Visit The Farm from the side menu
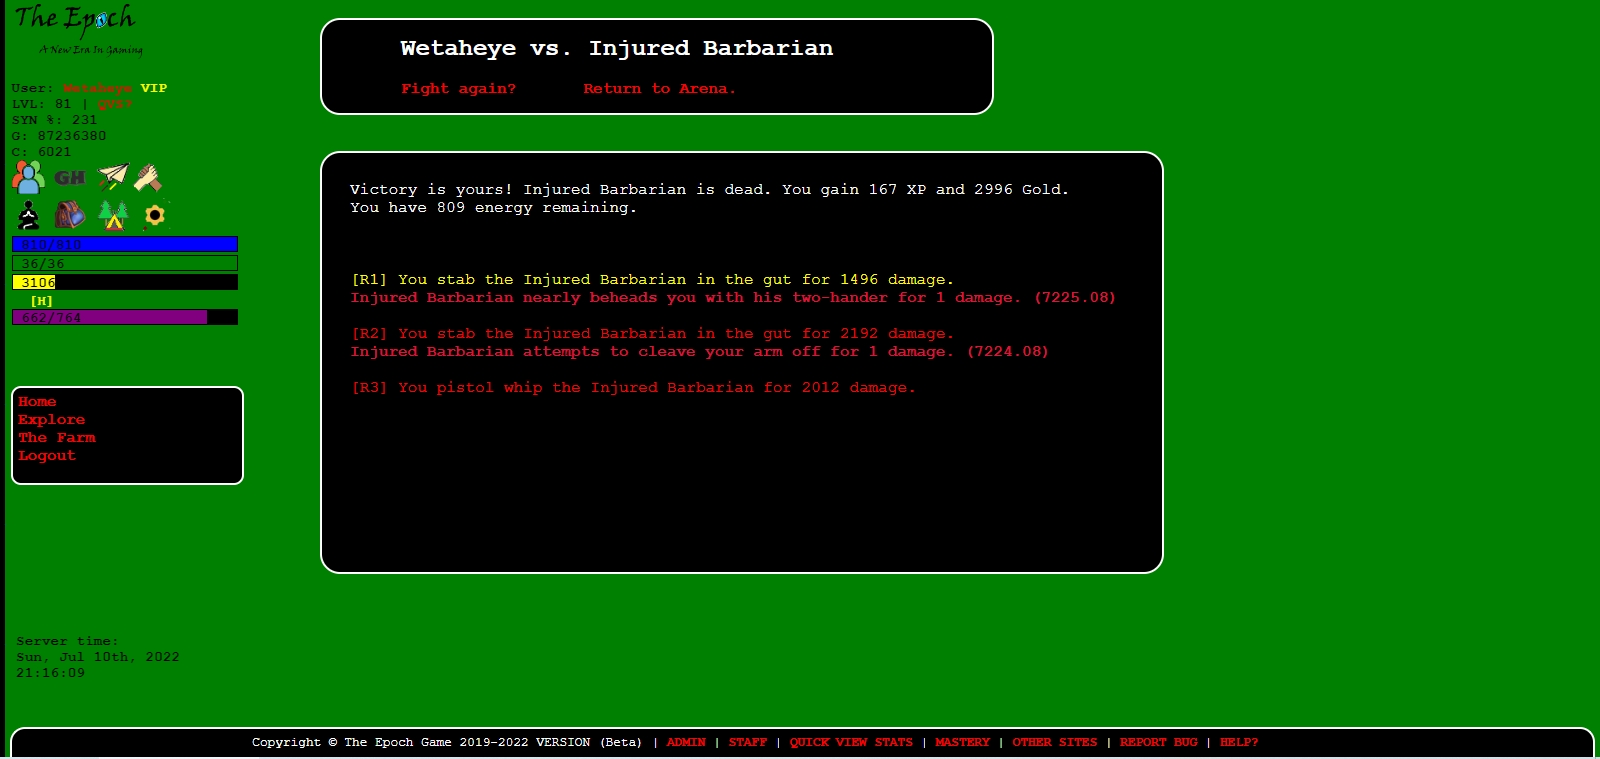The image size is (1600, 759). tap(57, 438)
